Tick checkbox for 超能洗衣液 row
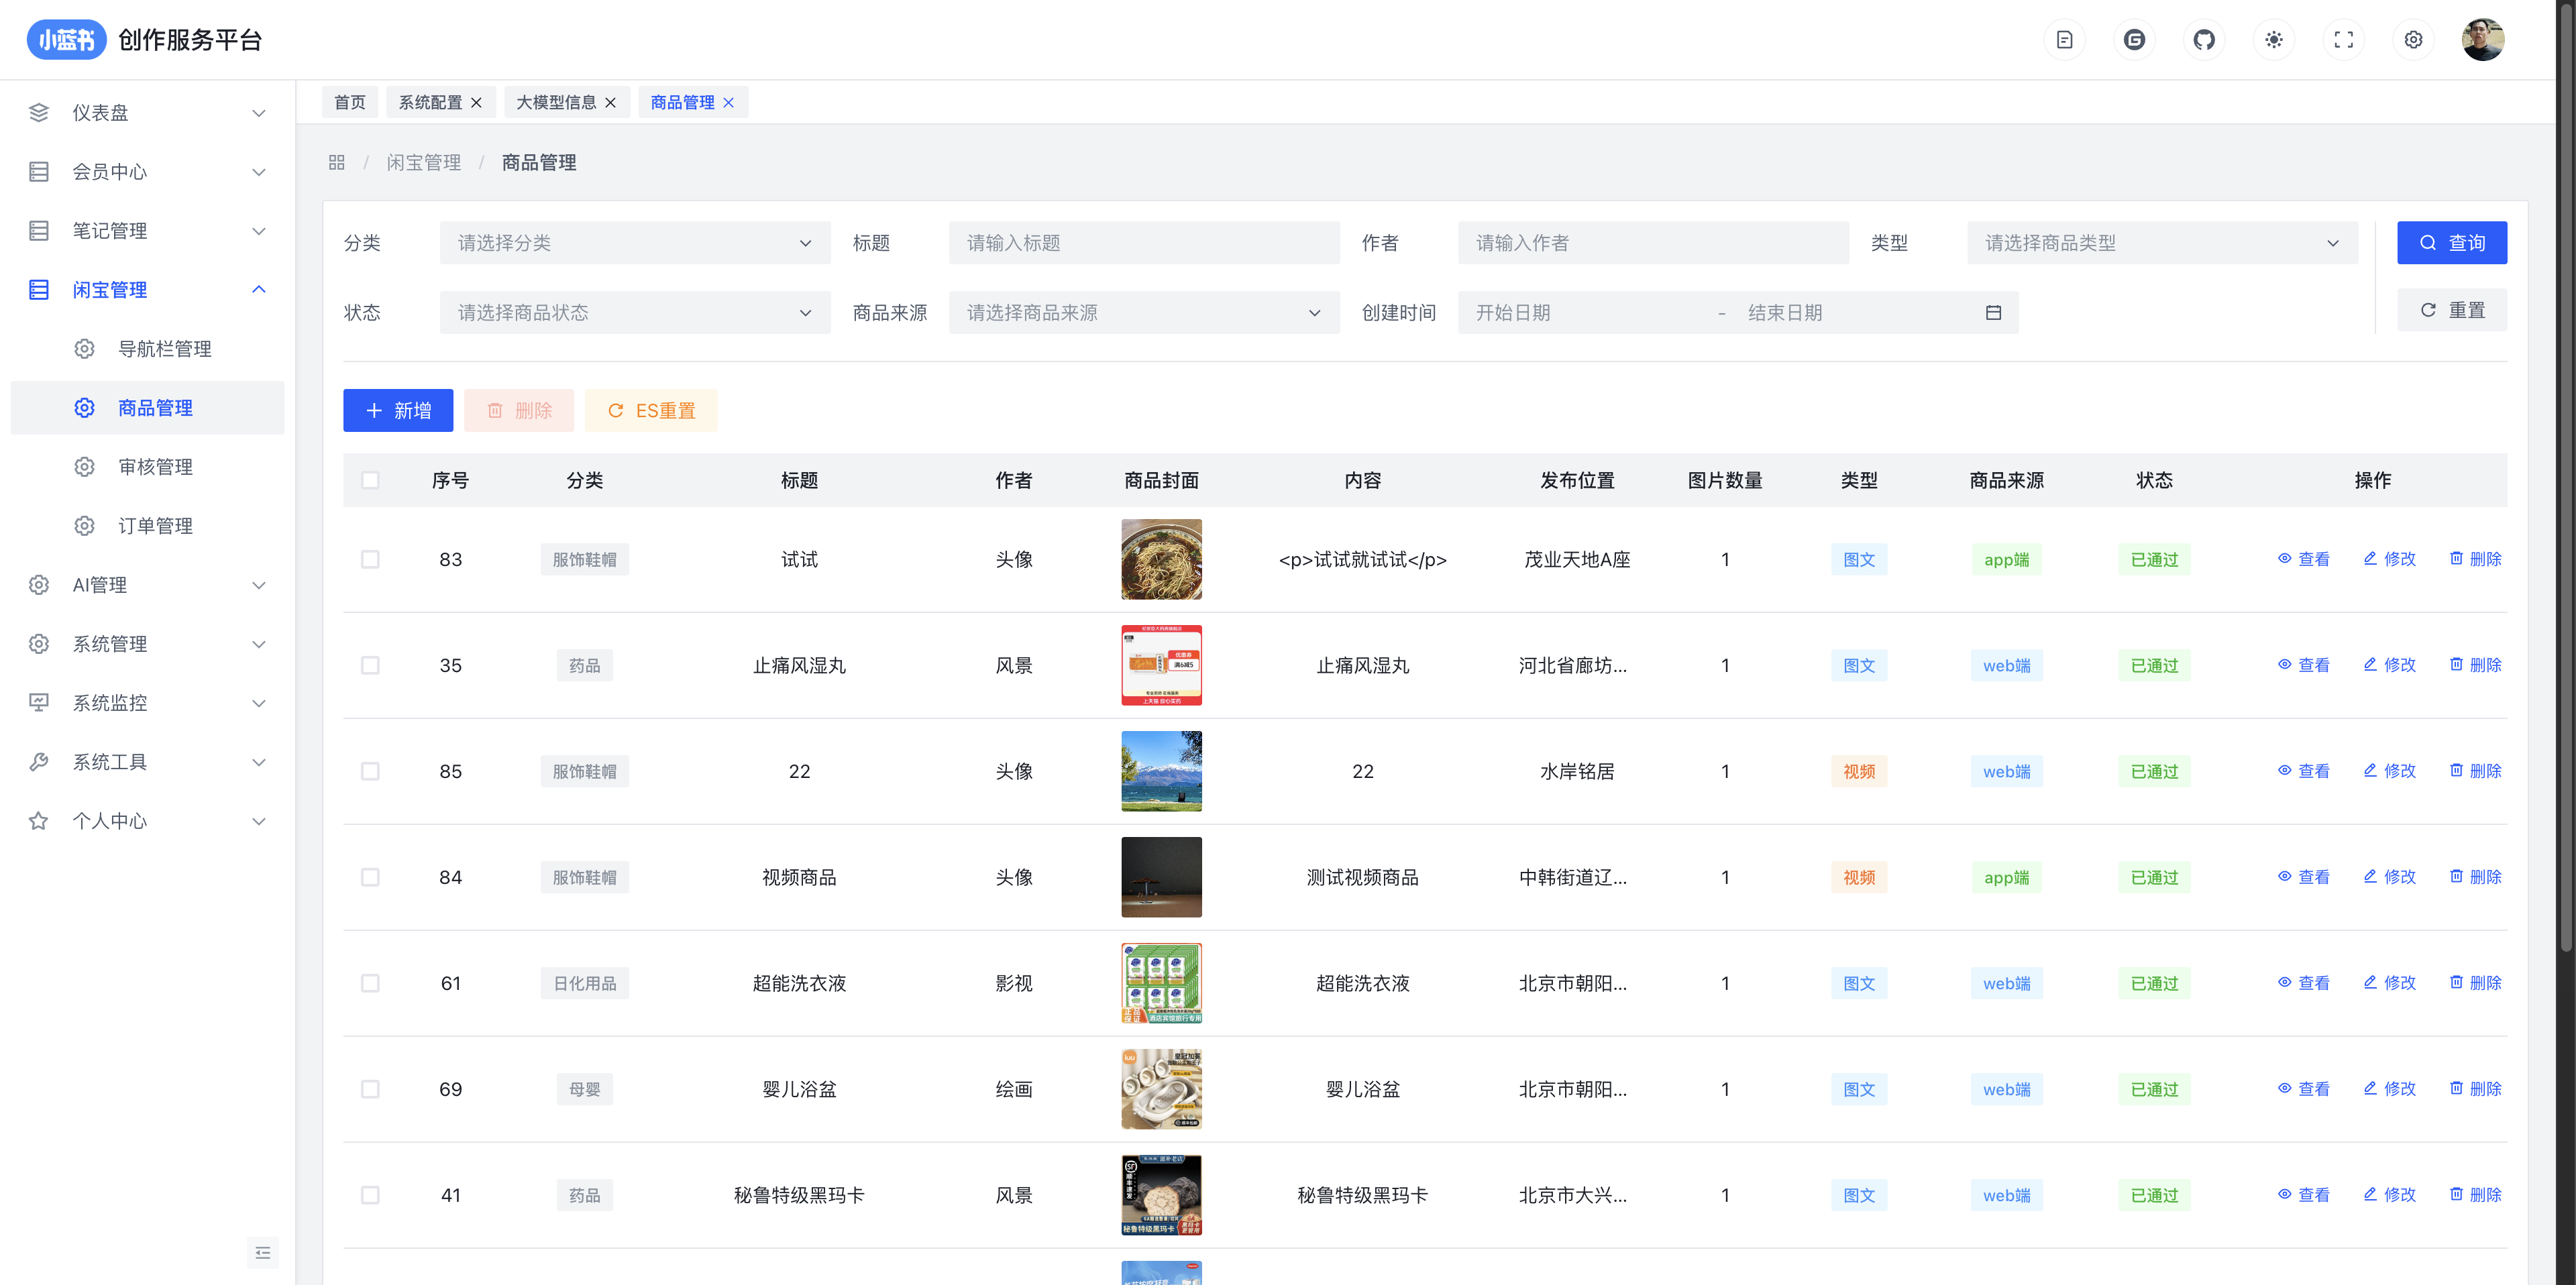Viewport: 2576px width, 1285px height. 370,984
